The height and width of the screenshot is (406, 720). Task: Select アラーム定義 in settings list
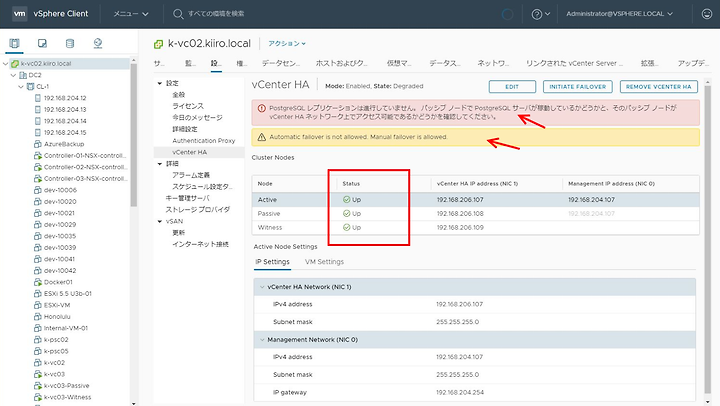pyautogui.click(x=191, y=175)
